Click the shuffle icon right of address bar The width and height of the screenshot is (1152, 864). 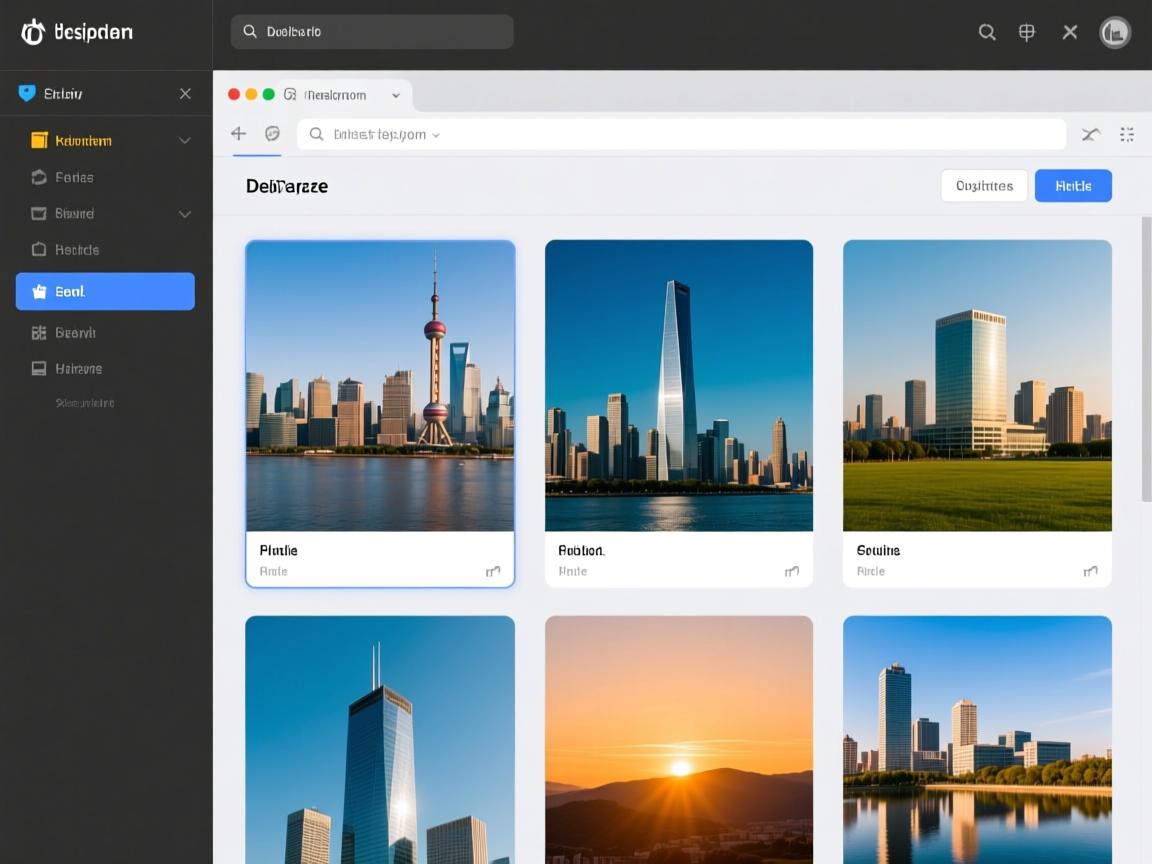(1090, 134)
